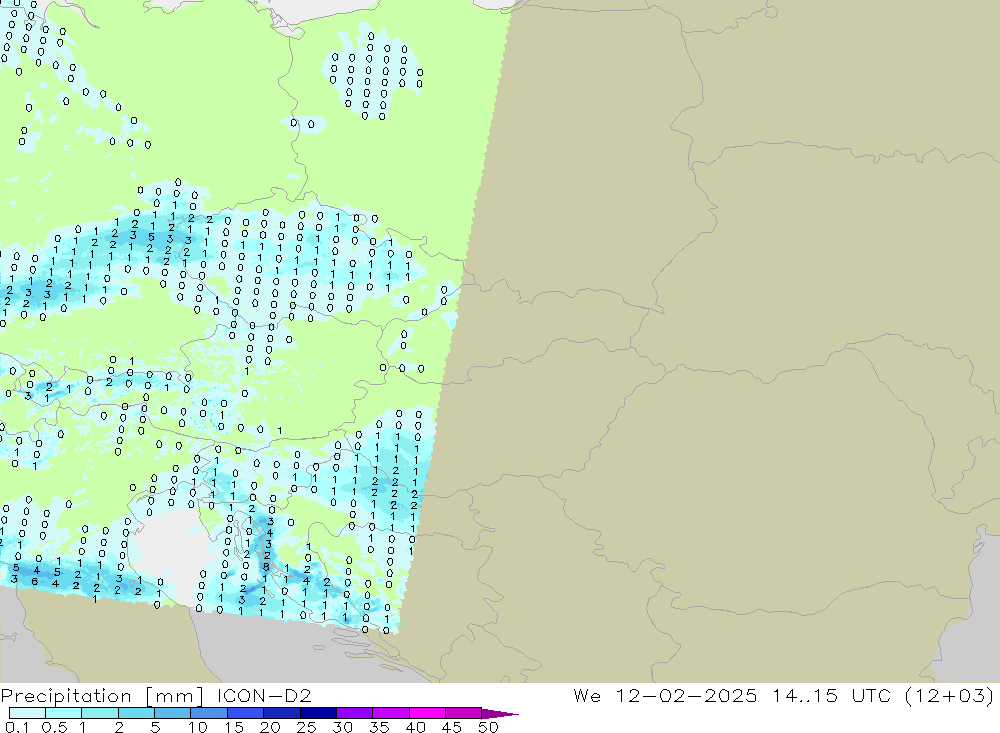Image resolution: width=1000 pixels, height=733 pixels.
Task: Click the '25' legend scale label
Action: click(306, 727)
